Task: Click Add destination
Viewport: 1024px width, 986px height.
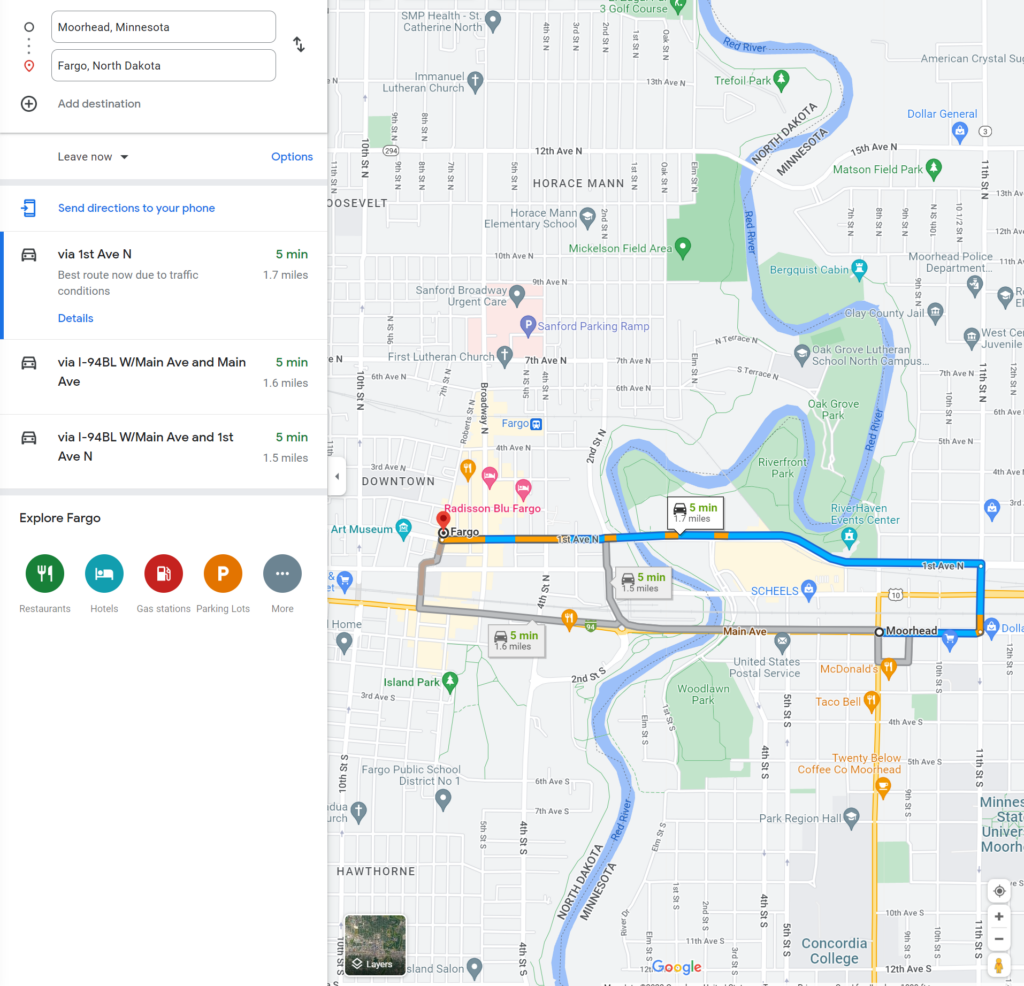Action: coord(99,103)
